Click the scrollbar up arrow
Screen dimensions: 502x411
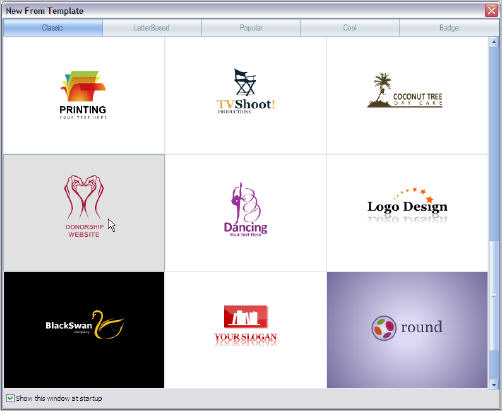pyautogui.click(x=493, y=42)
